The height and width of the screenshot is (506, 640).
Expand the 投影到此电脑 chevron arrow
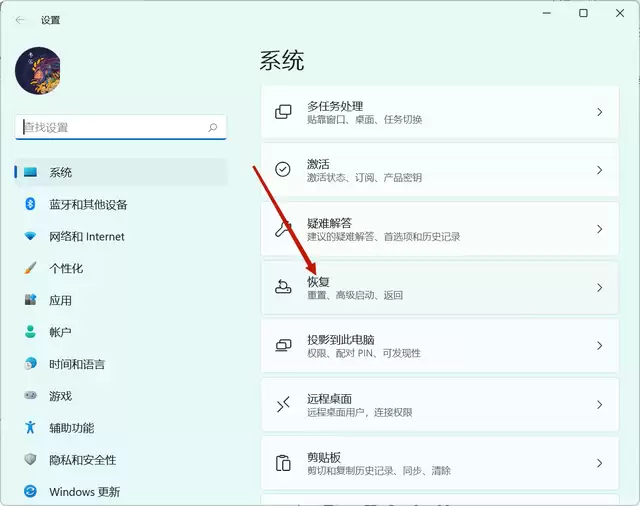coord(599,346)
